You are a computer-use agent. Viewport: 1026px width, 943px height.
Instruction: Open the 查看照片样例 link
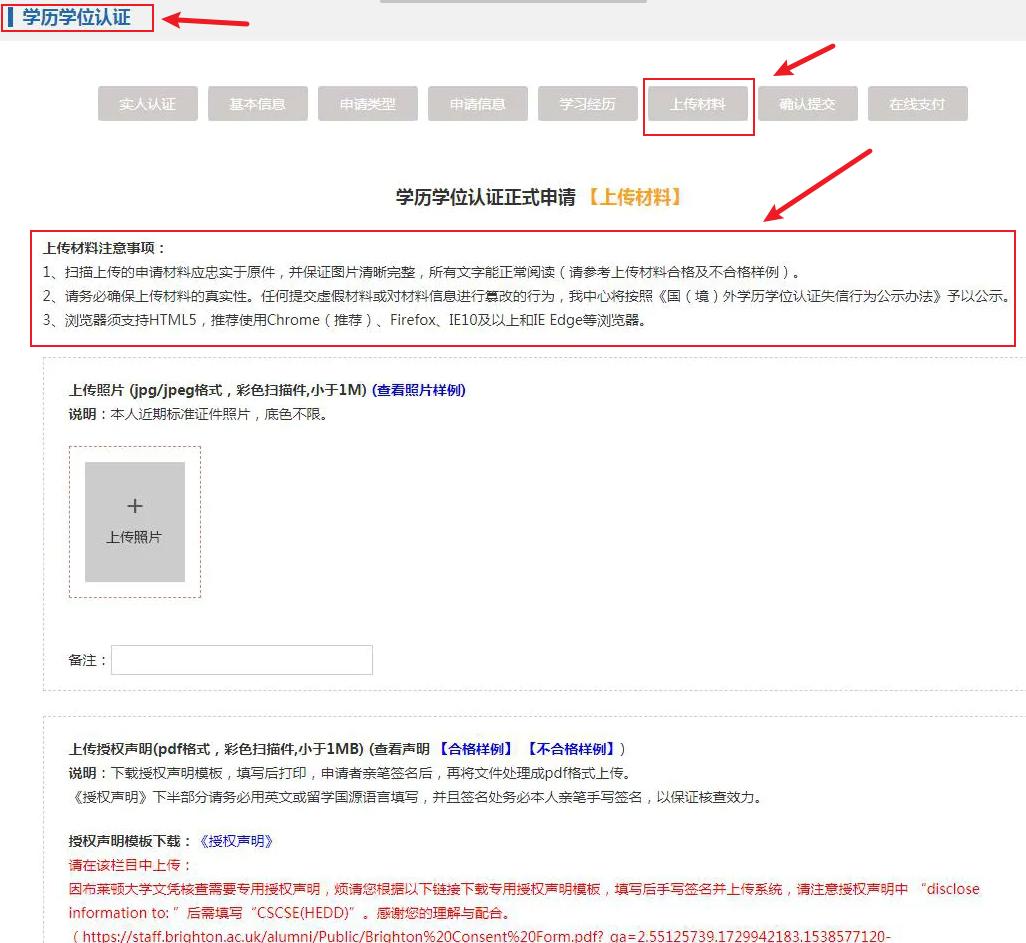(420, 390)
